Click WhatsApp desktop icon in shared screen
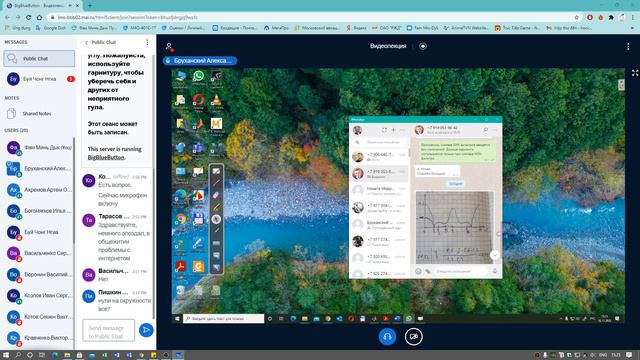640x360 pixels. click(198, 76)
